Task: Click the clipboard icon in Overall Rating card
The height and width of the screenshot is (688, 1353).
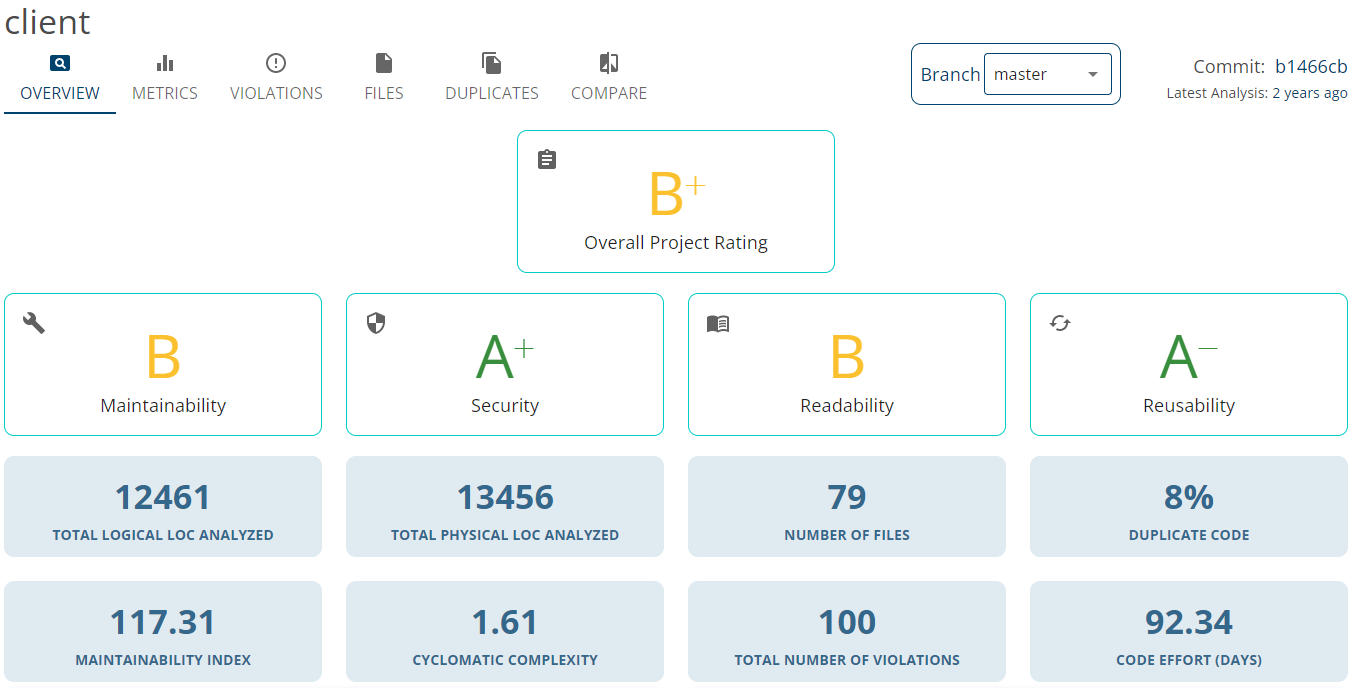Action: coord(547,159)
